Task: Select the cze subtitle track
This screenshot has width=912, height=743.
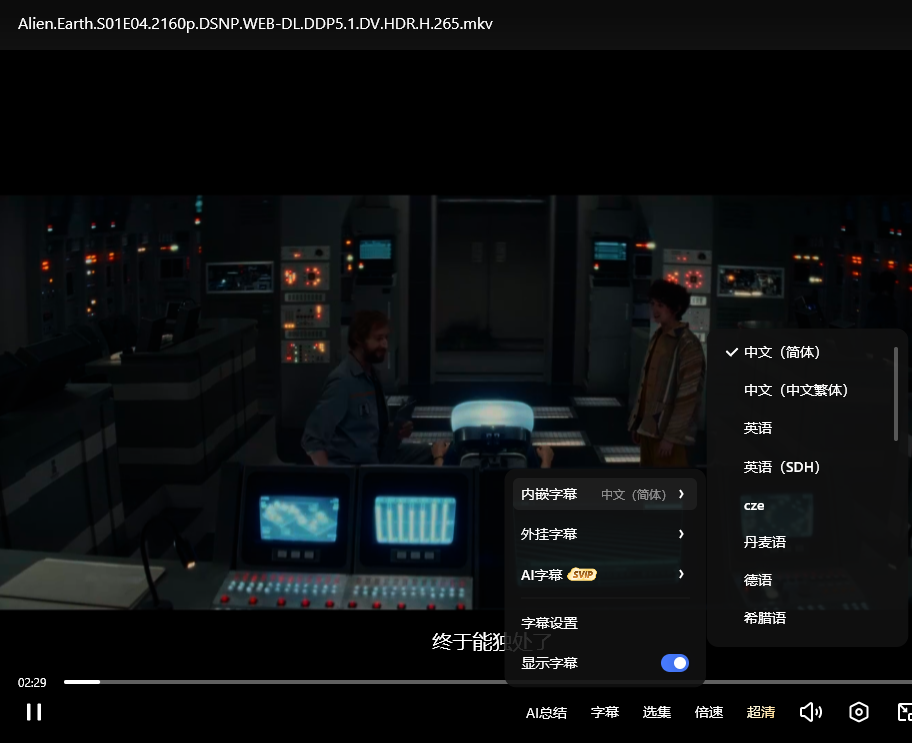Action: tap(754, 506)
